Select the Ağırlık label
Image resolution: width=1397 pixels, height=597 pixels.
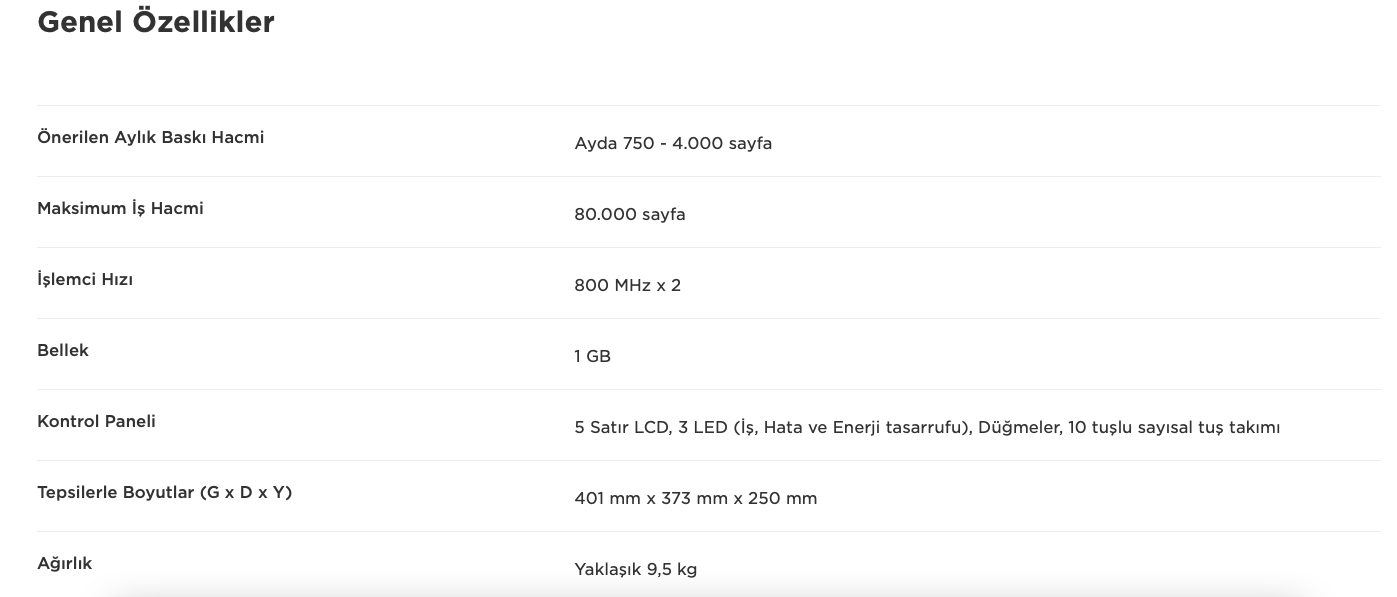pos(65,563)
